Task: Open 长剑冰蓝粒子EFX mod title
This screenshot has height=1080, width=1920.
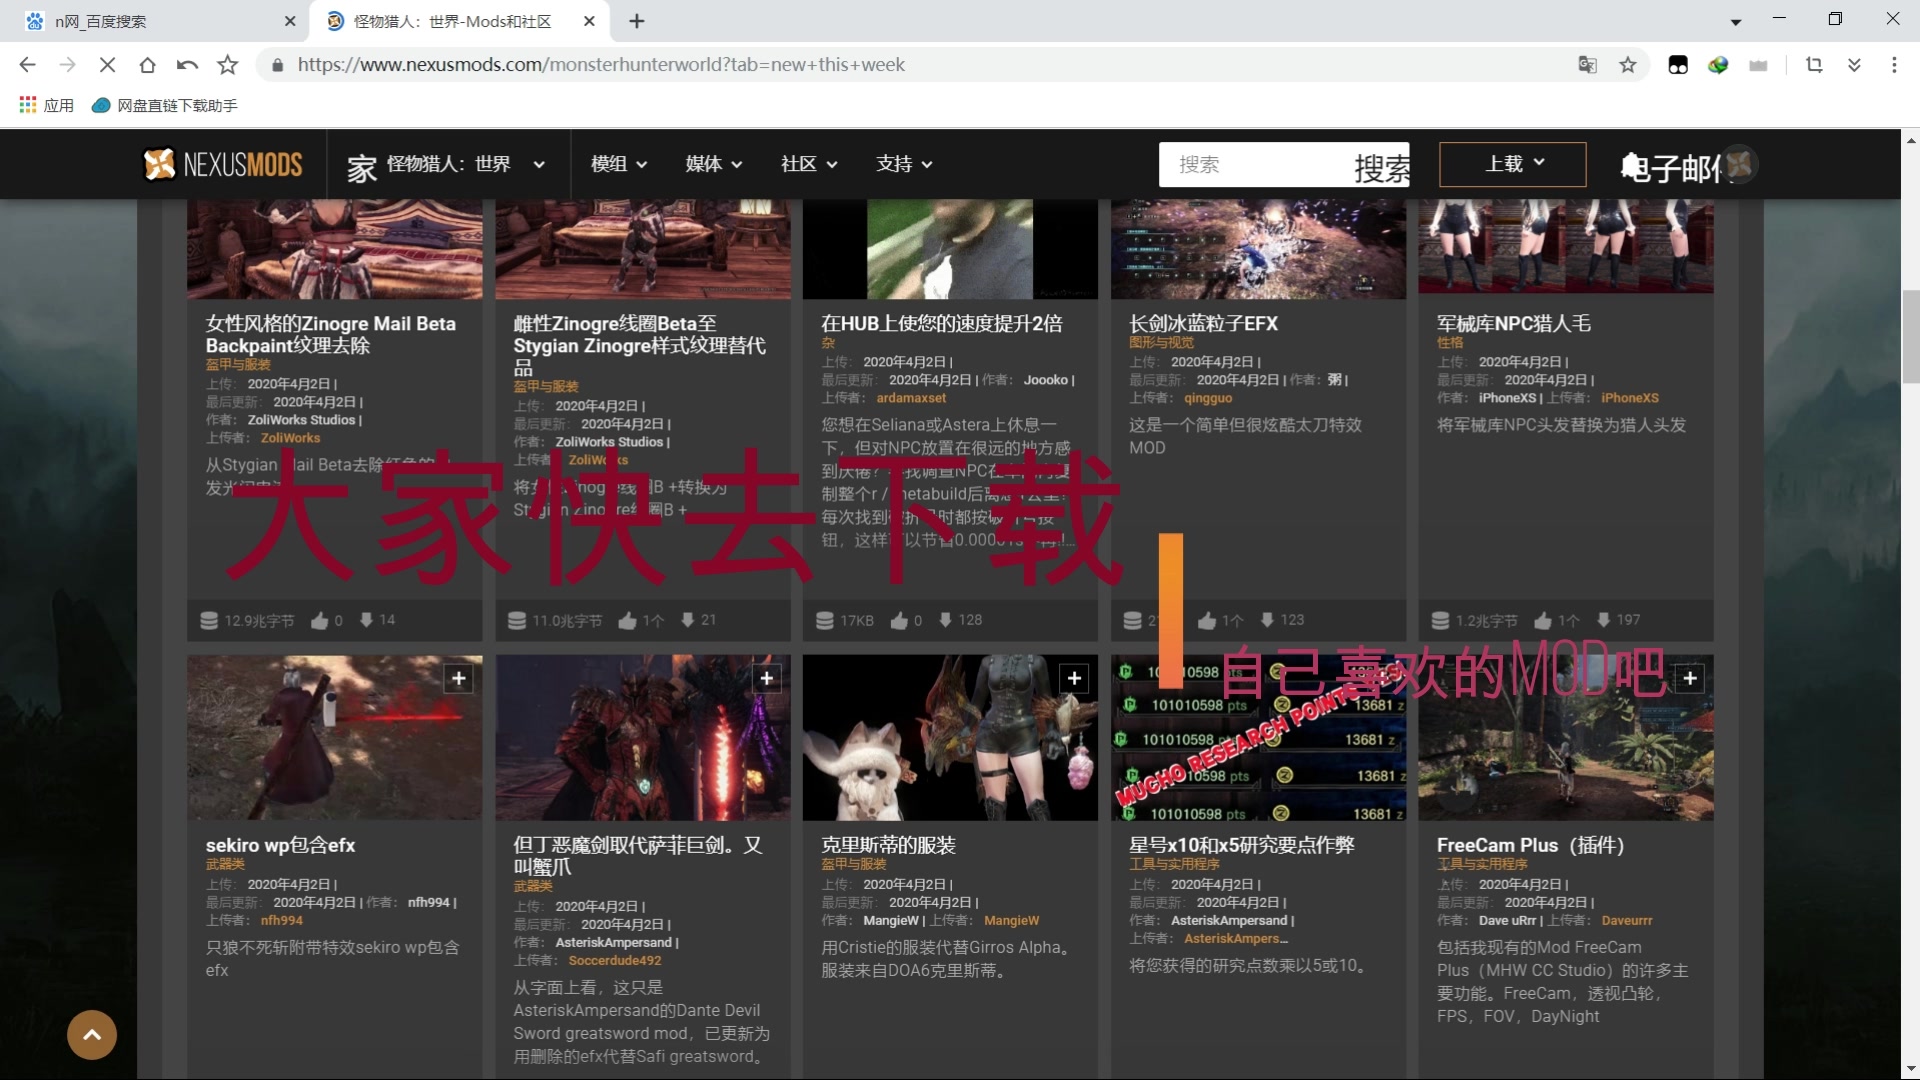Action: pyautogui.click(x=1203, y=323)
